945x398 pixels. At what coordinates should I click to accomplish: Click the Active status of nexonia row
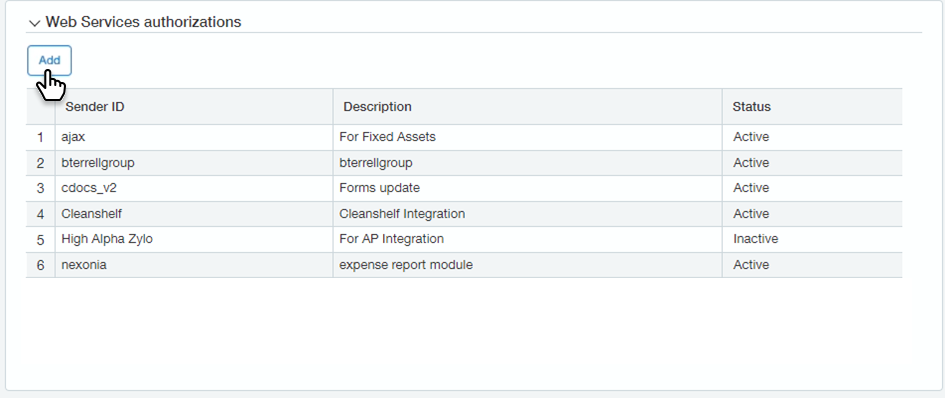point(751,265)
